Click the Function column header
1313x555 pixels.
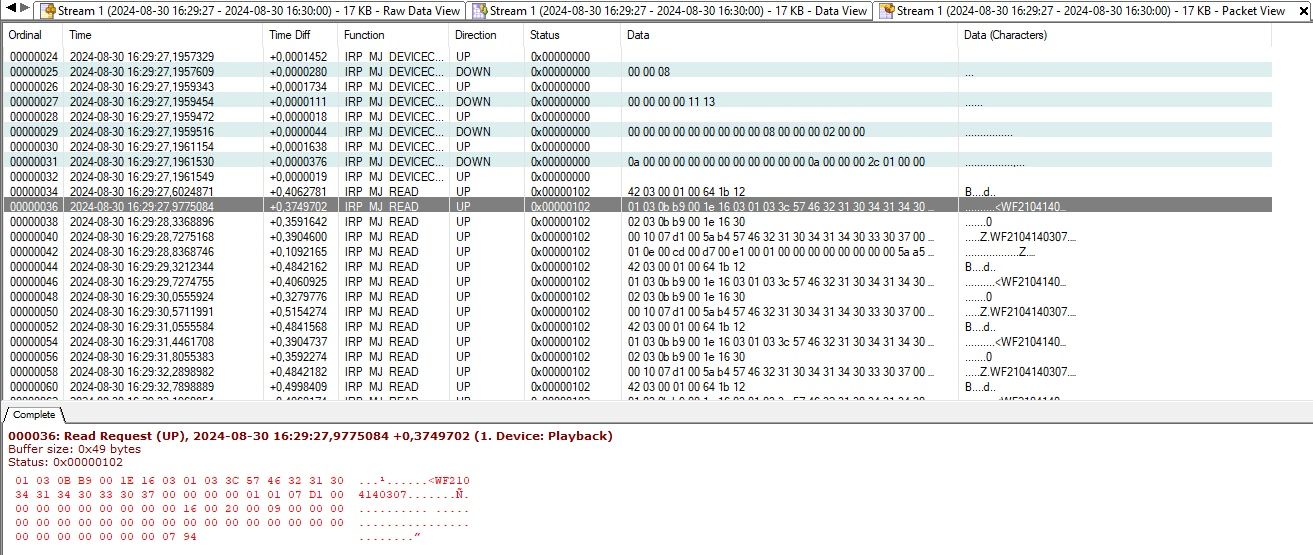coord(393,35)
